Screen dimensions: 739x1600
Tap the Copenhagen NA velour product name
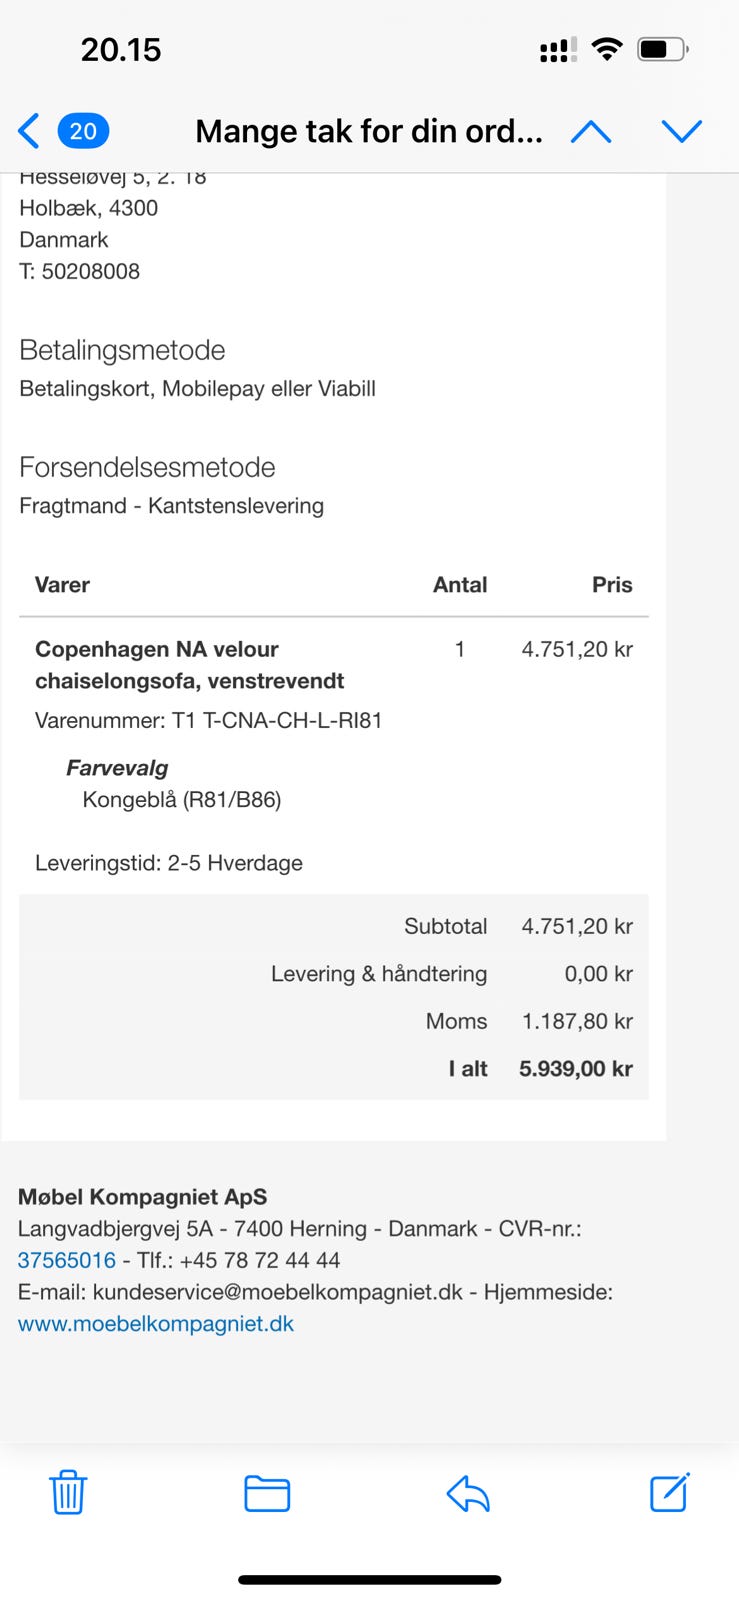pyautogui.click(x=190, y=665)
